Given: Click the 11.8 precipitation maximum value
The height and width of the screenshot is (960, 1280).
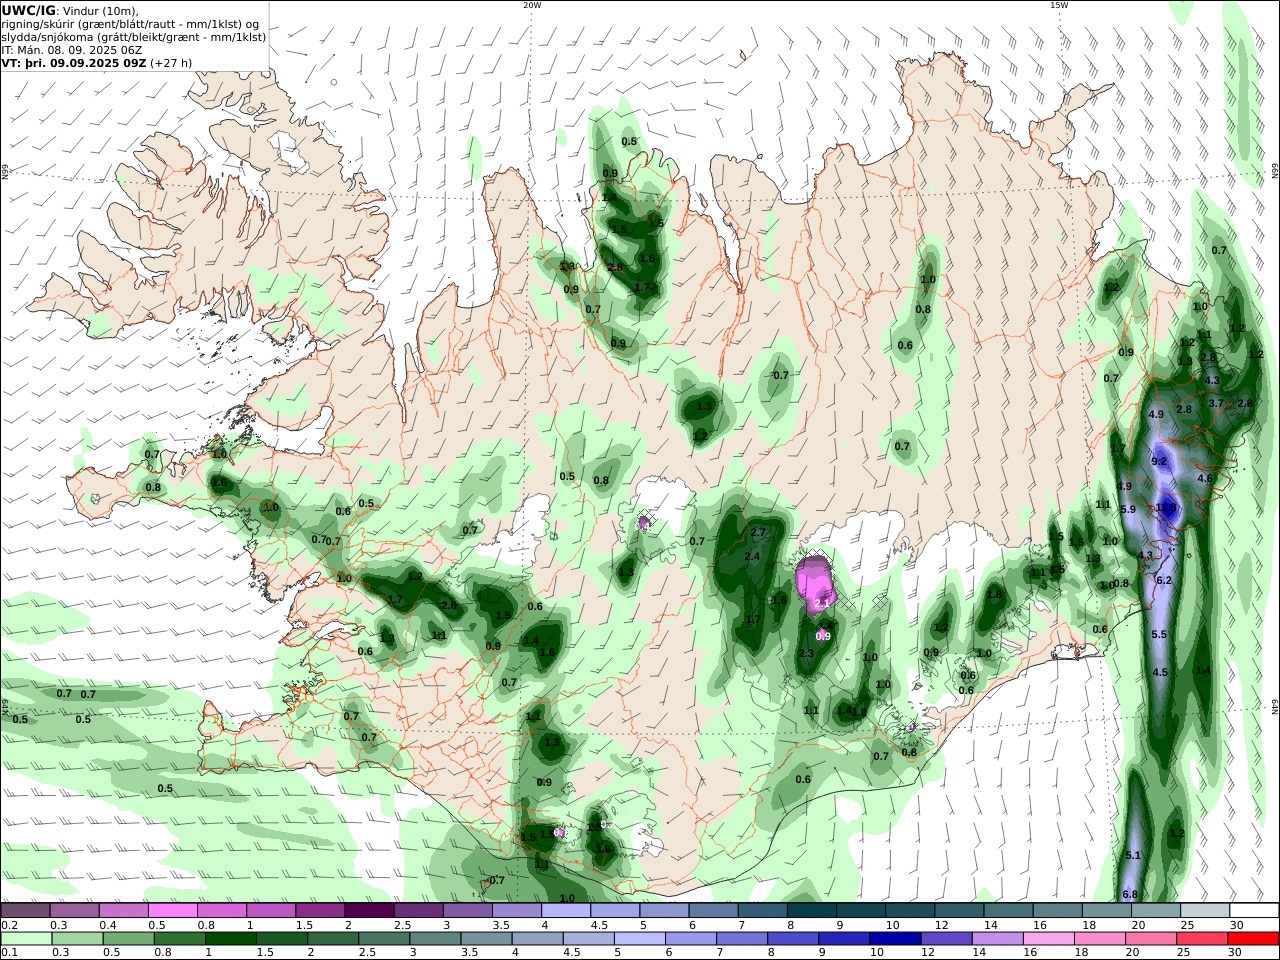Looking at the screenshot, I should point(1166,508).
